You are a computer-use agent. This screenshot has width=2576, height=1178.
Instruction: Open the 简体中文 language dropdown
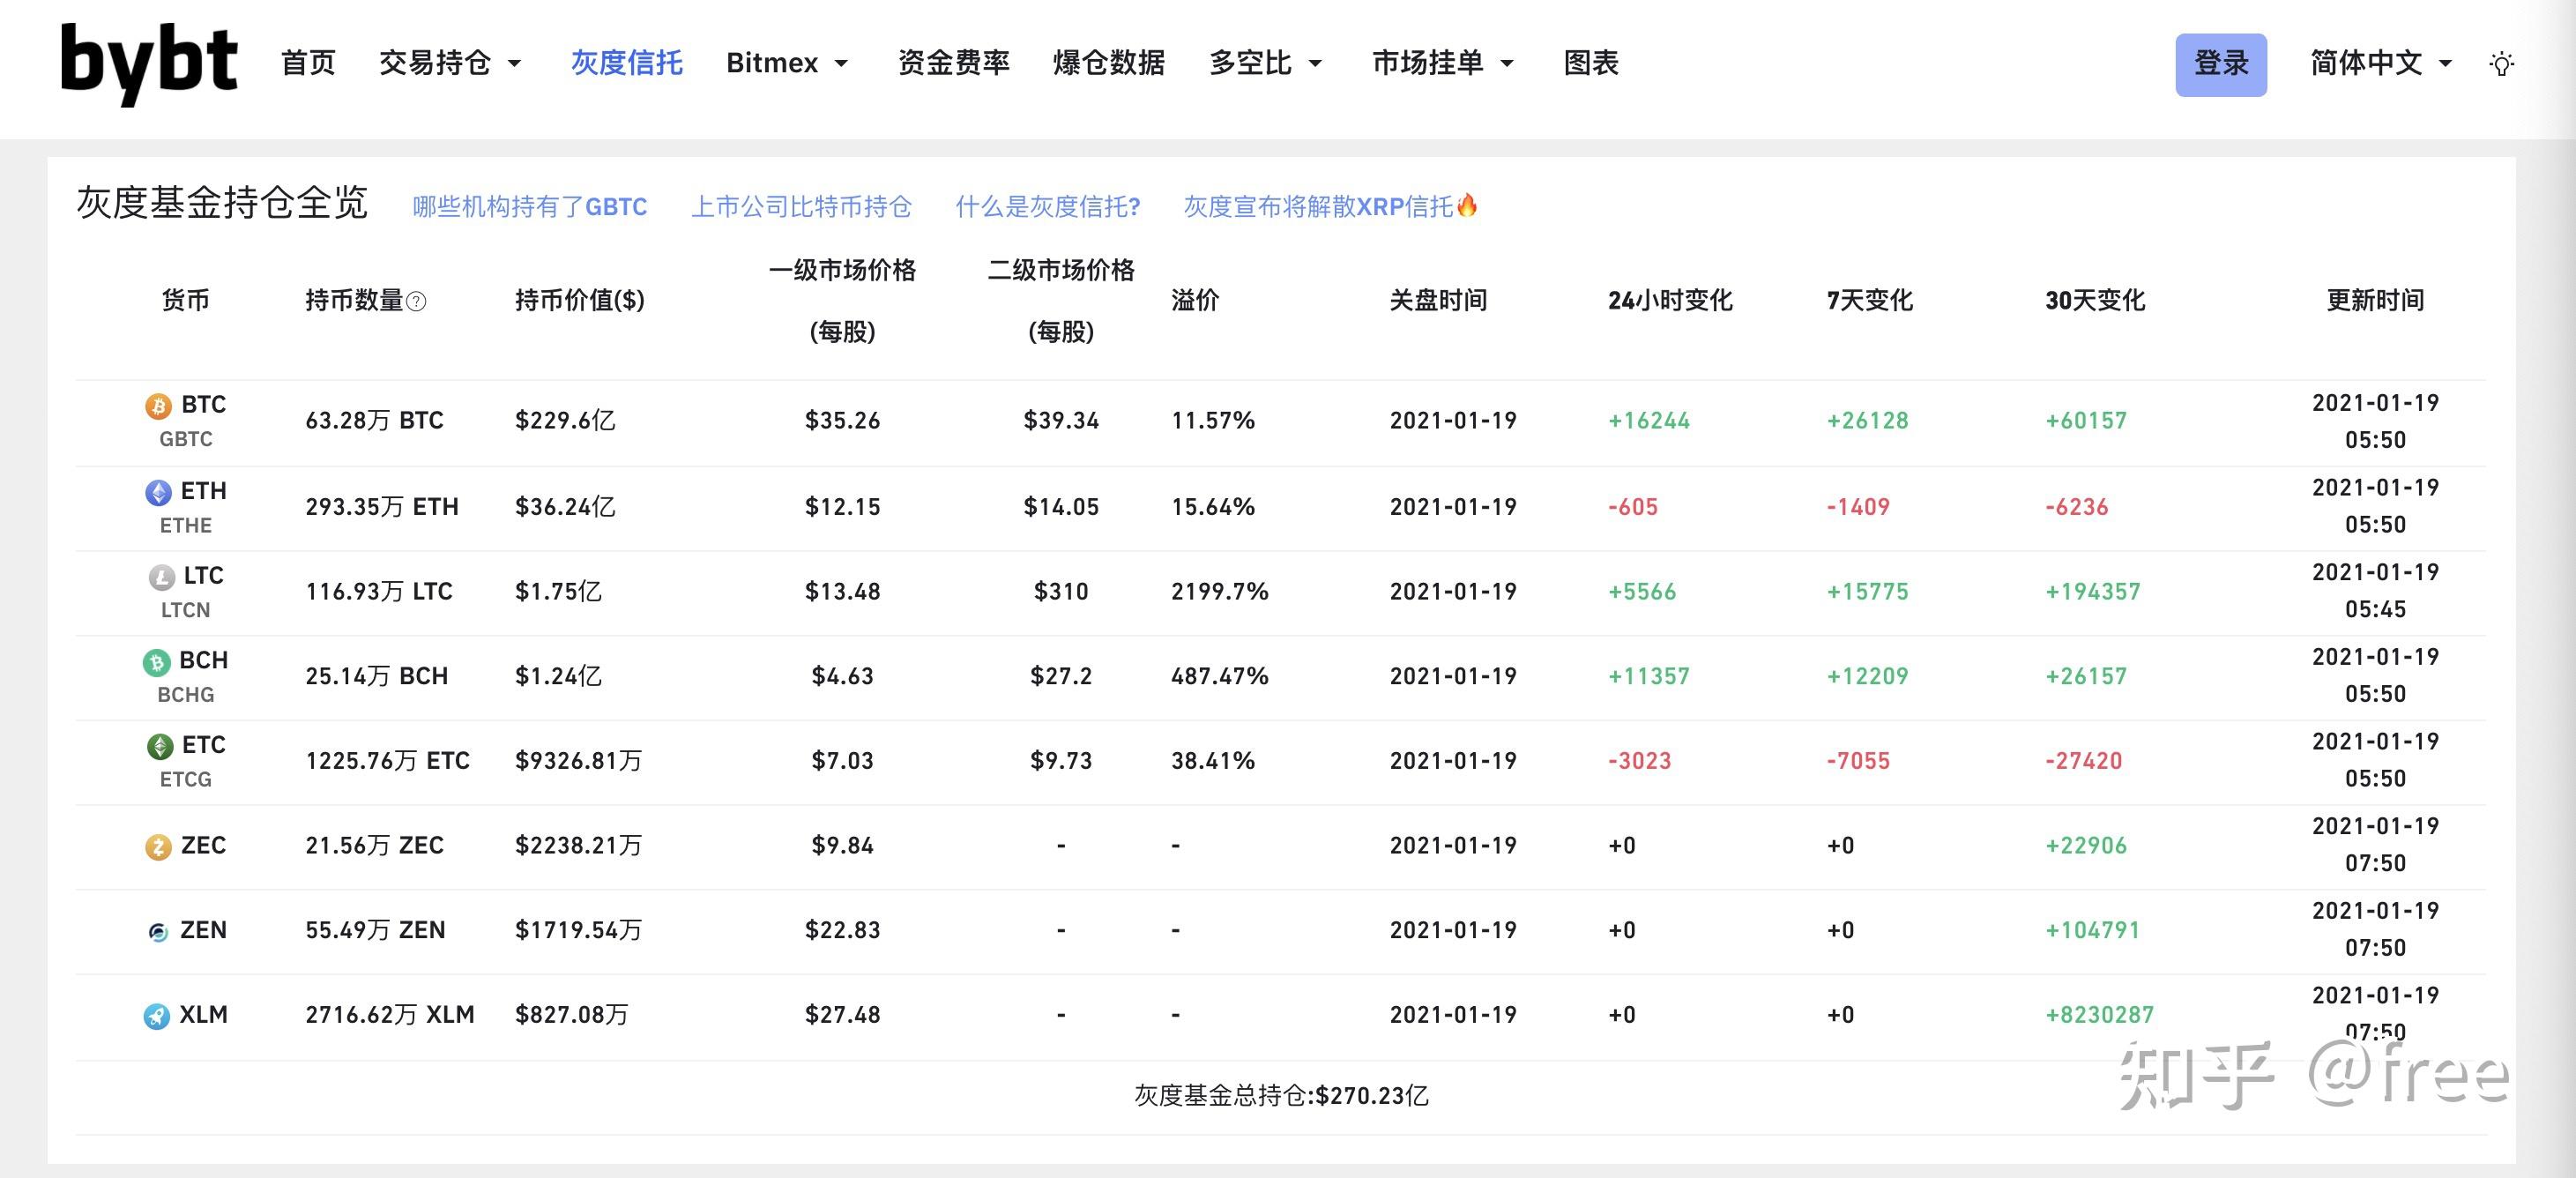(x=2381, y=63)
